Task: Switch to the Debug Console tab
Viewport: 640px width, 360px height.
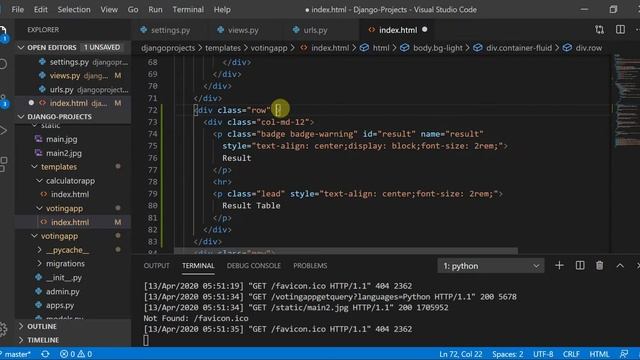Action: point(253,266)
